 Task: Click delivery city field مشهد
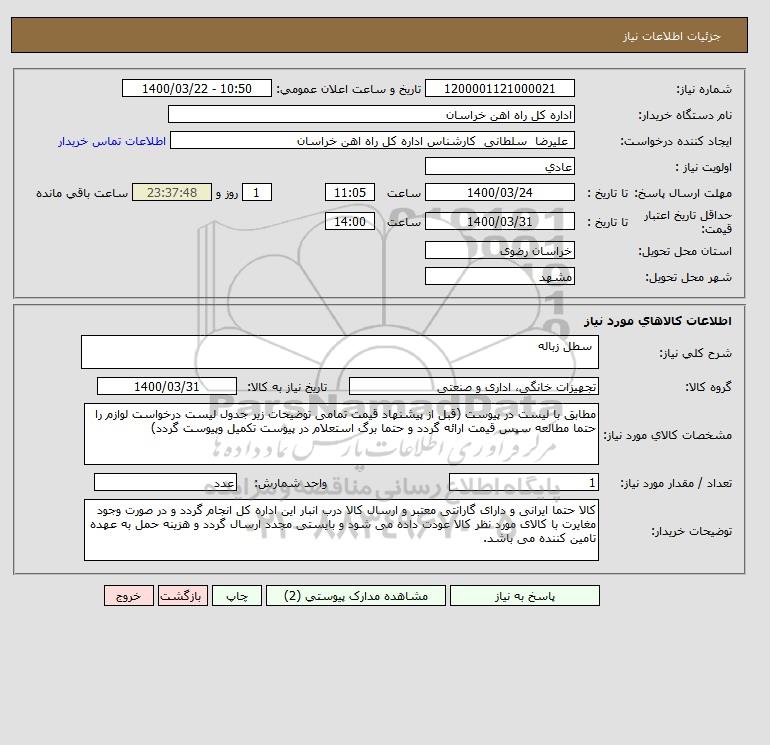(x=499, y=276)
